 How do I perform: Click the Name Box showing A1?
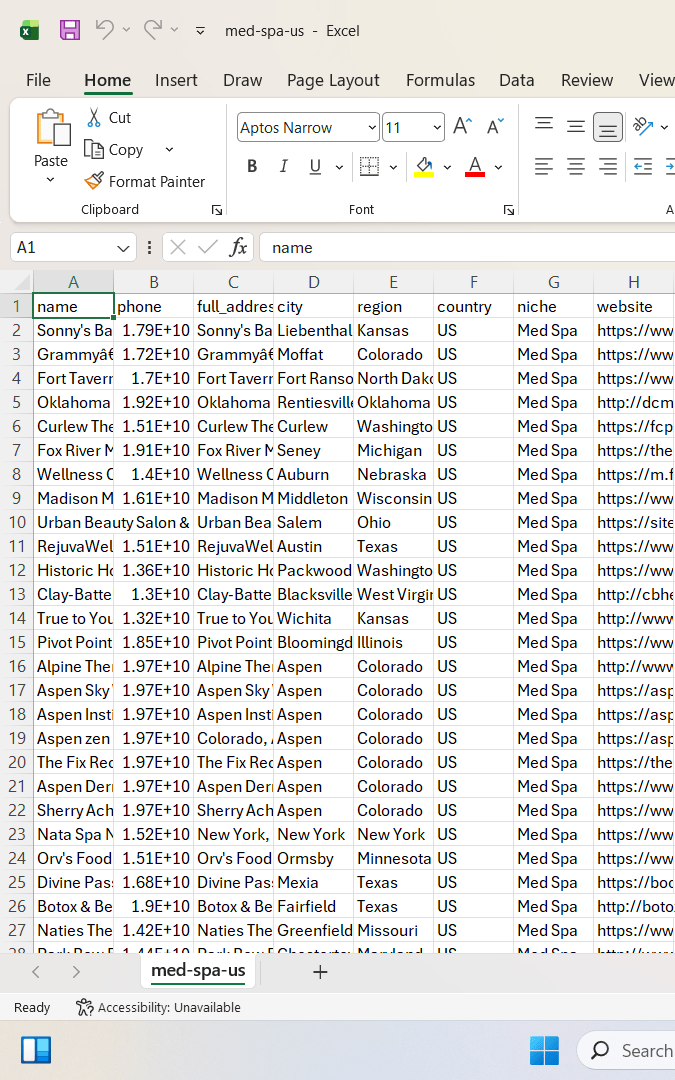72,247
